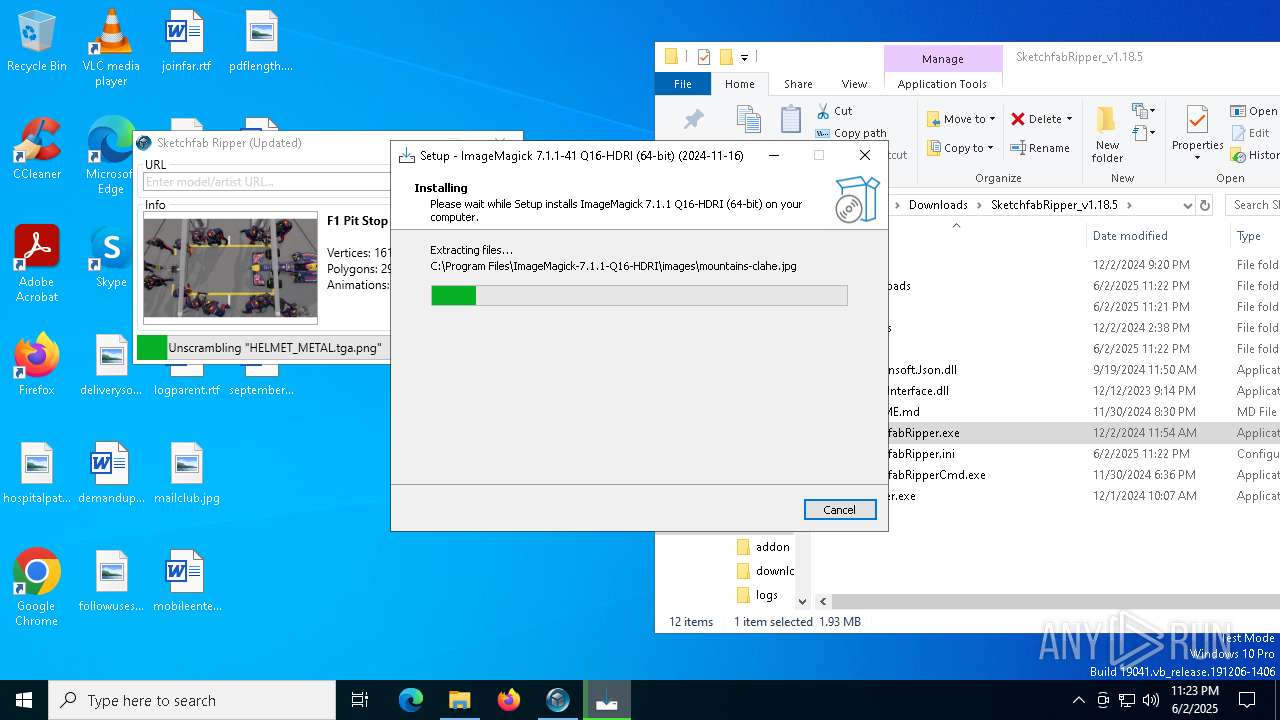Select followuses desktop image file
Viewport: 1280px width, 720px height.
(x=111, y=580)
